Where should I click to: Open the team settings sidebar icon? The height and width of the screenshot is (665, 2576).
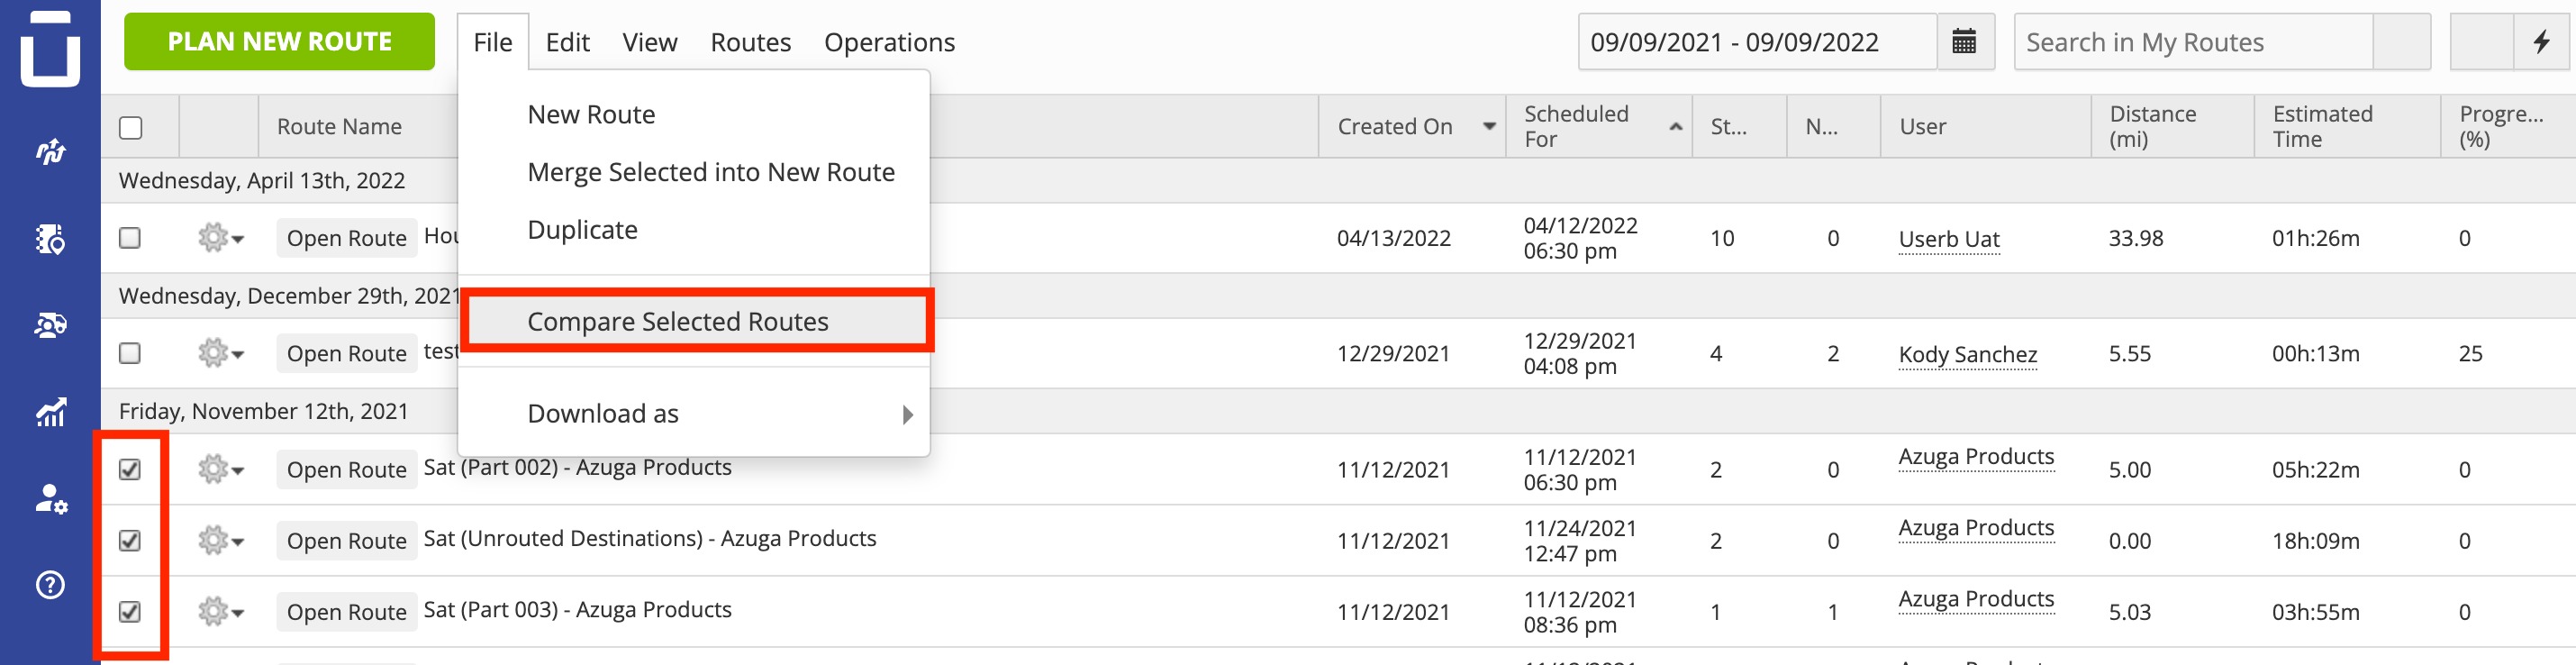point(50,498)
